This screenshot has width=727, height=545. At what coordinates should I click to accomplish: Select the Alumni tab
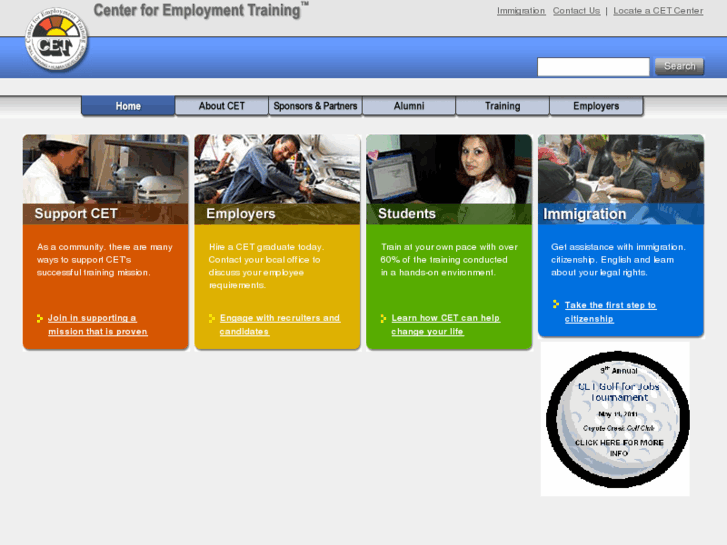point(409,106)
